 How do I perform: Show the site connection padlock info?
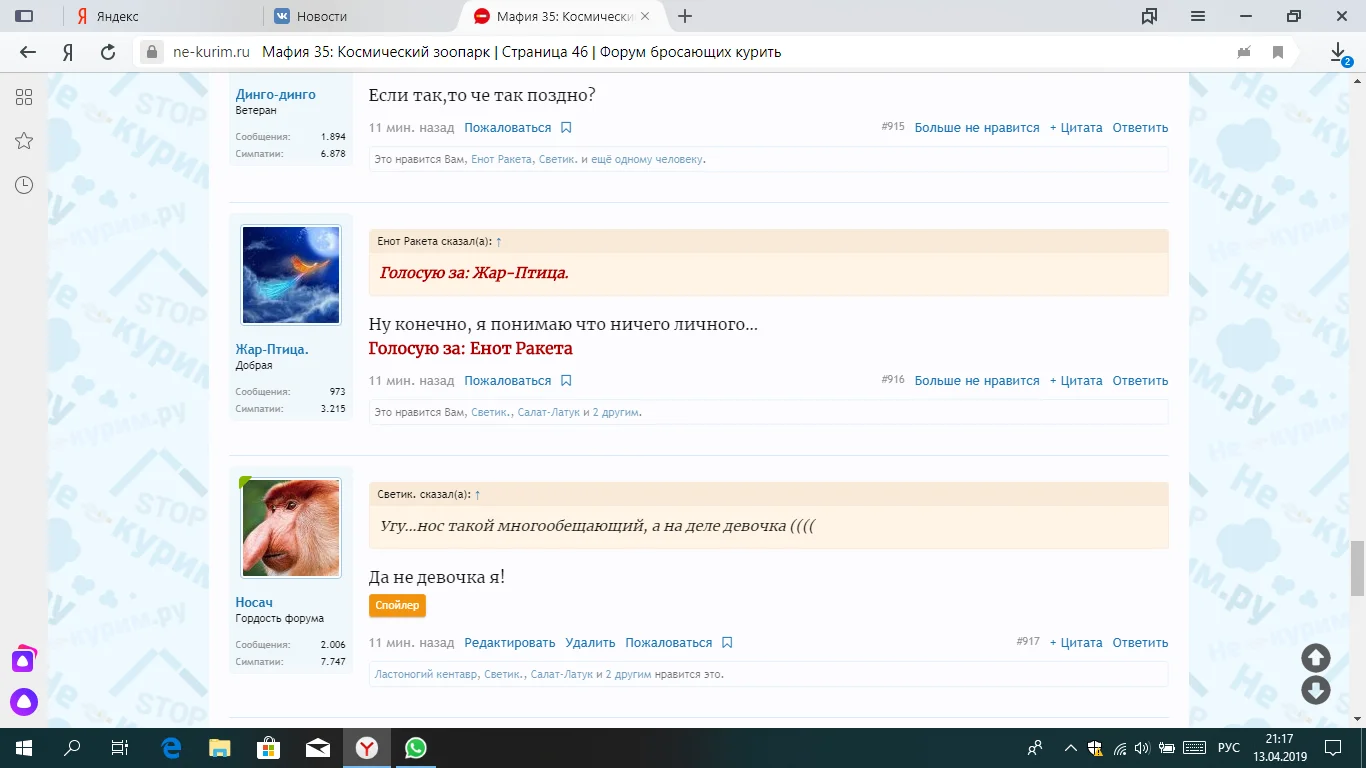152,52
